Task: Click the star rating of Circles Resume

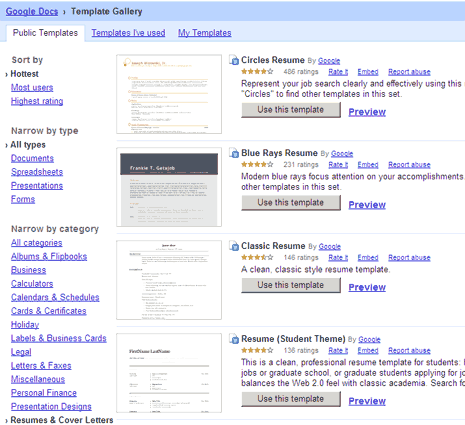Action: tap(257, 72)
